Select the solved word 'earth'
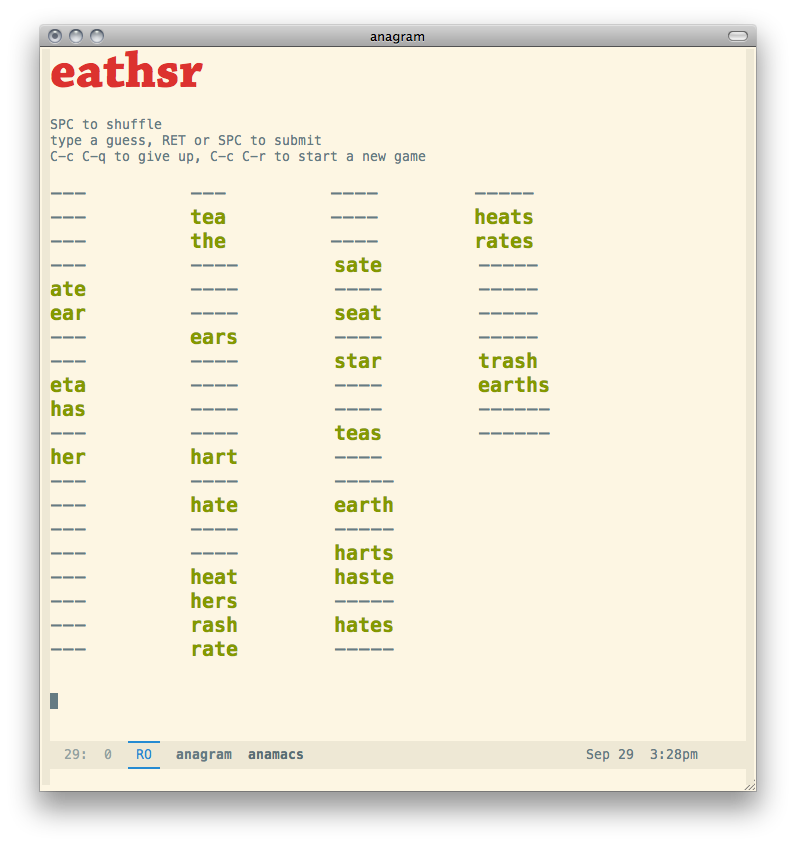Screen dimensions: 796x846 364,505
